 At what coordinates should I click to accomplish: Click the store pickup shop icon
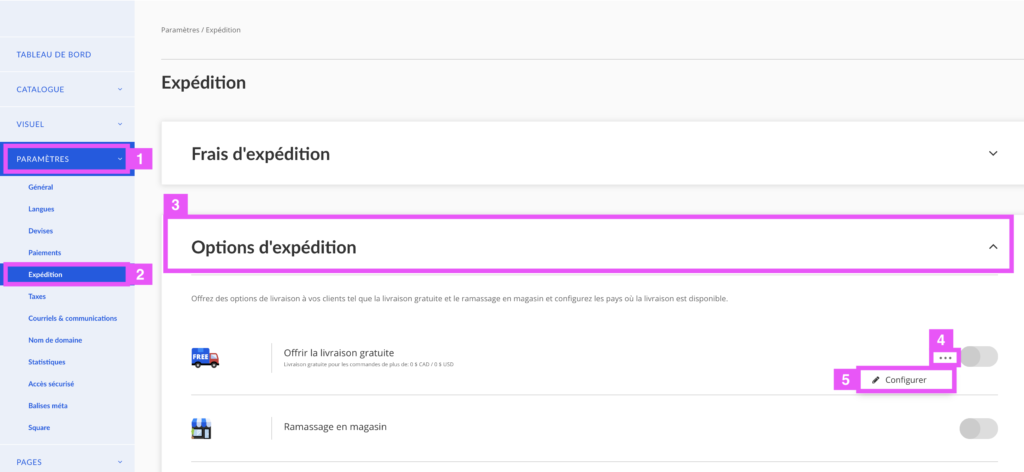(201, 428)
